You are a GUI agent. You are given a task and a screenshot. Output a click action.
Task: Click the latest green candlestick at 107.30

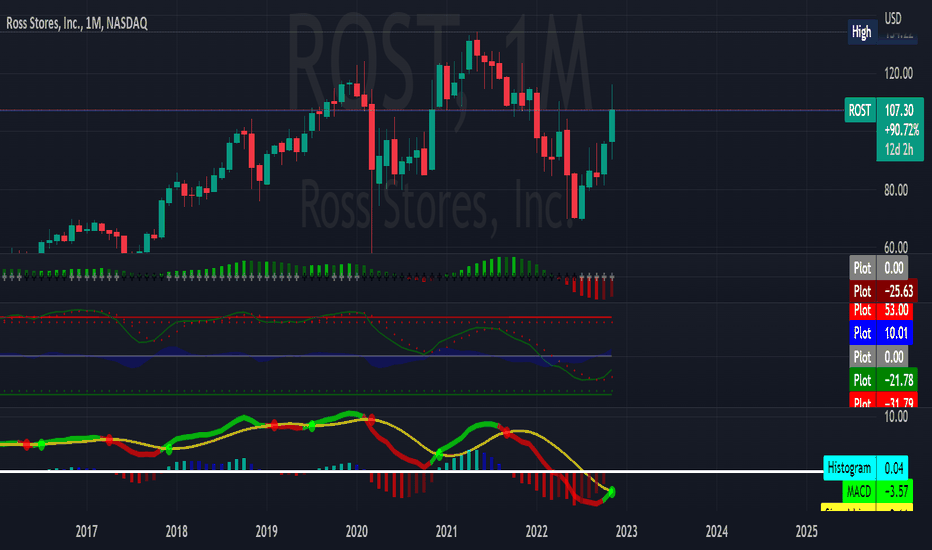click(x=612, y=125)
